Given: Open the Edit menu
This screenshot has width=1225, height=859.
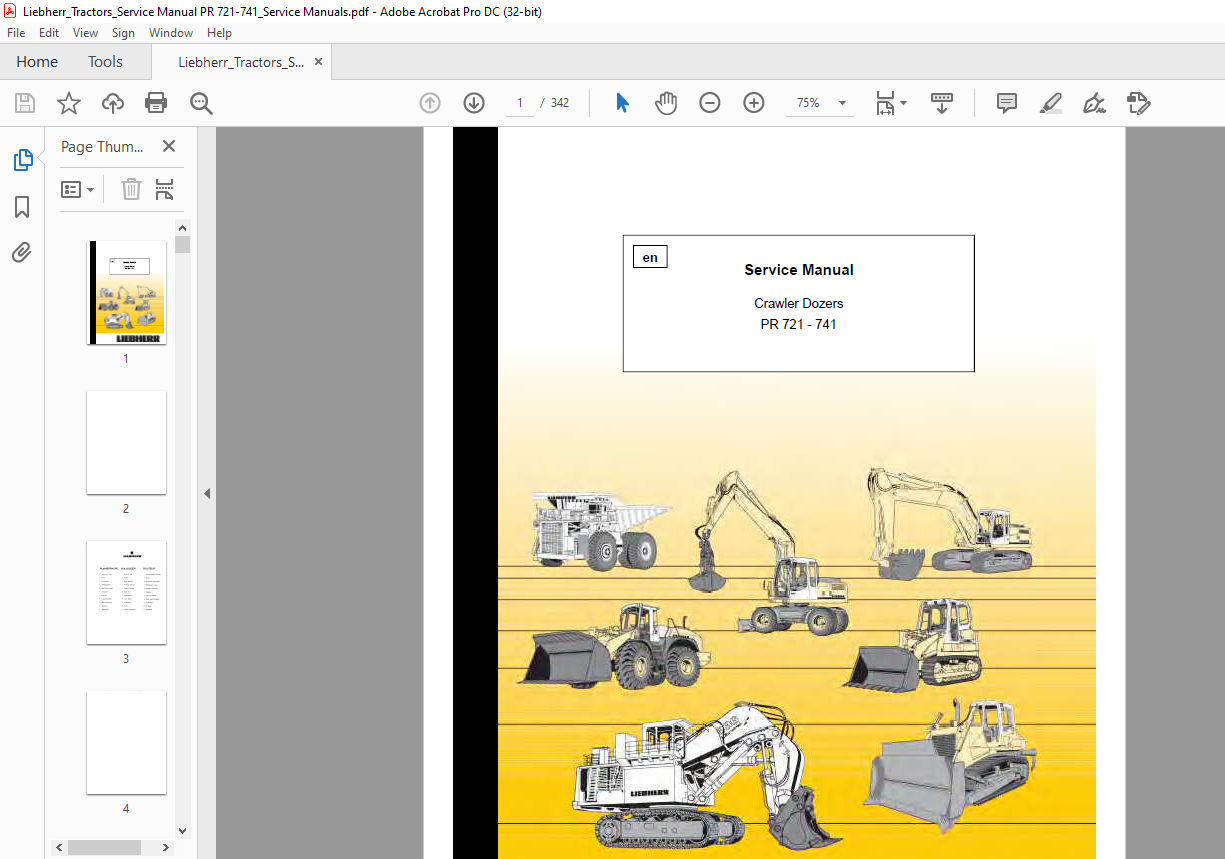Looking at the screenshot, I should (x=49, y=33).
